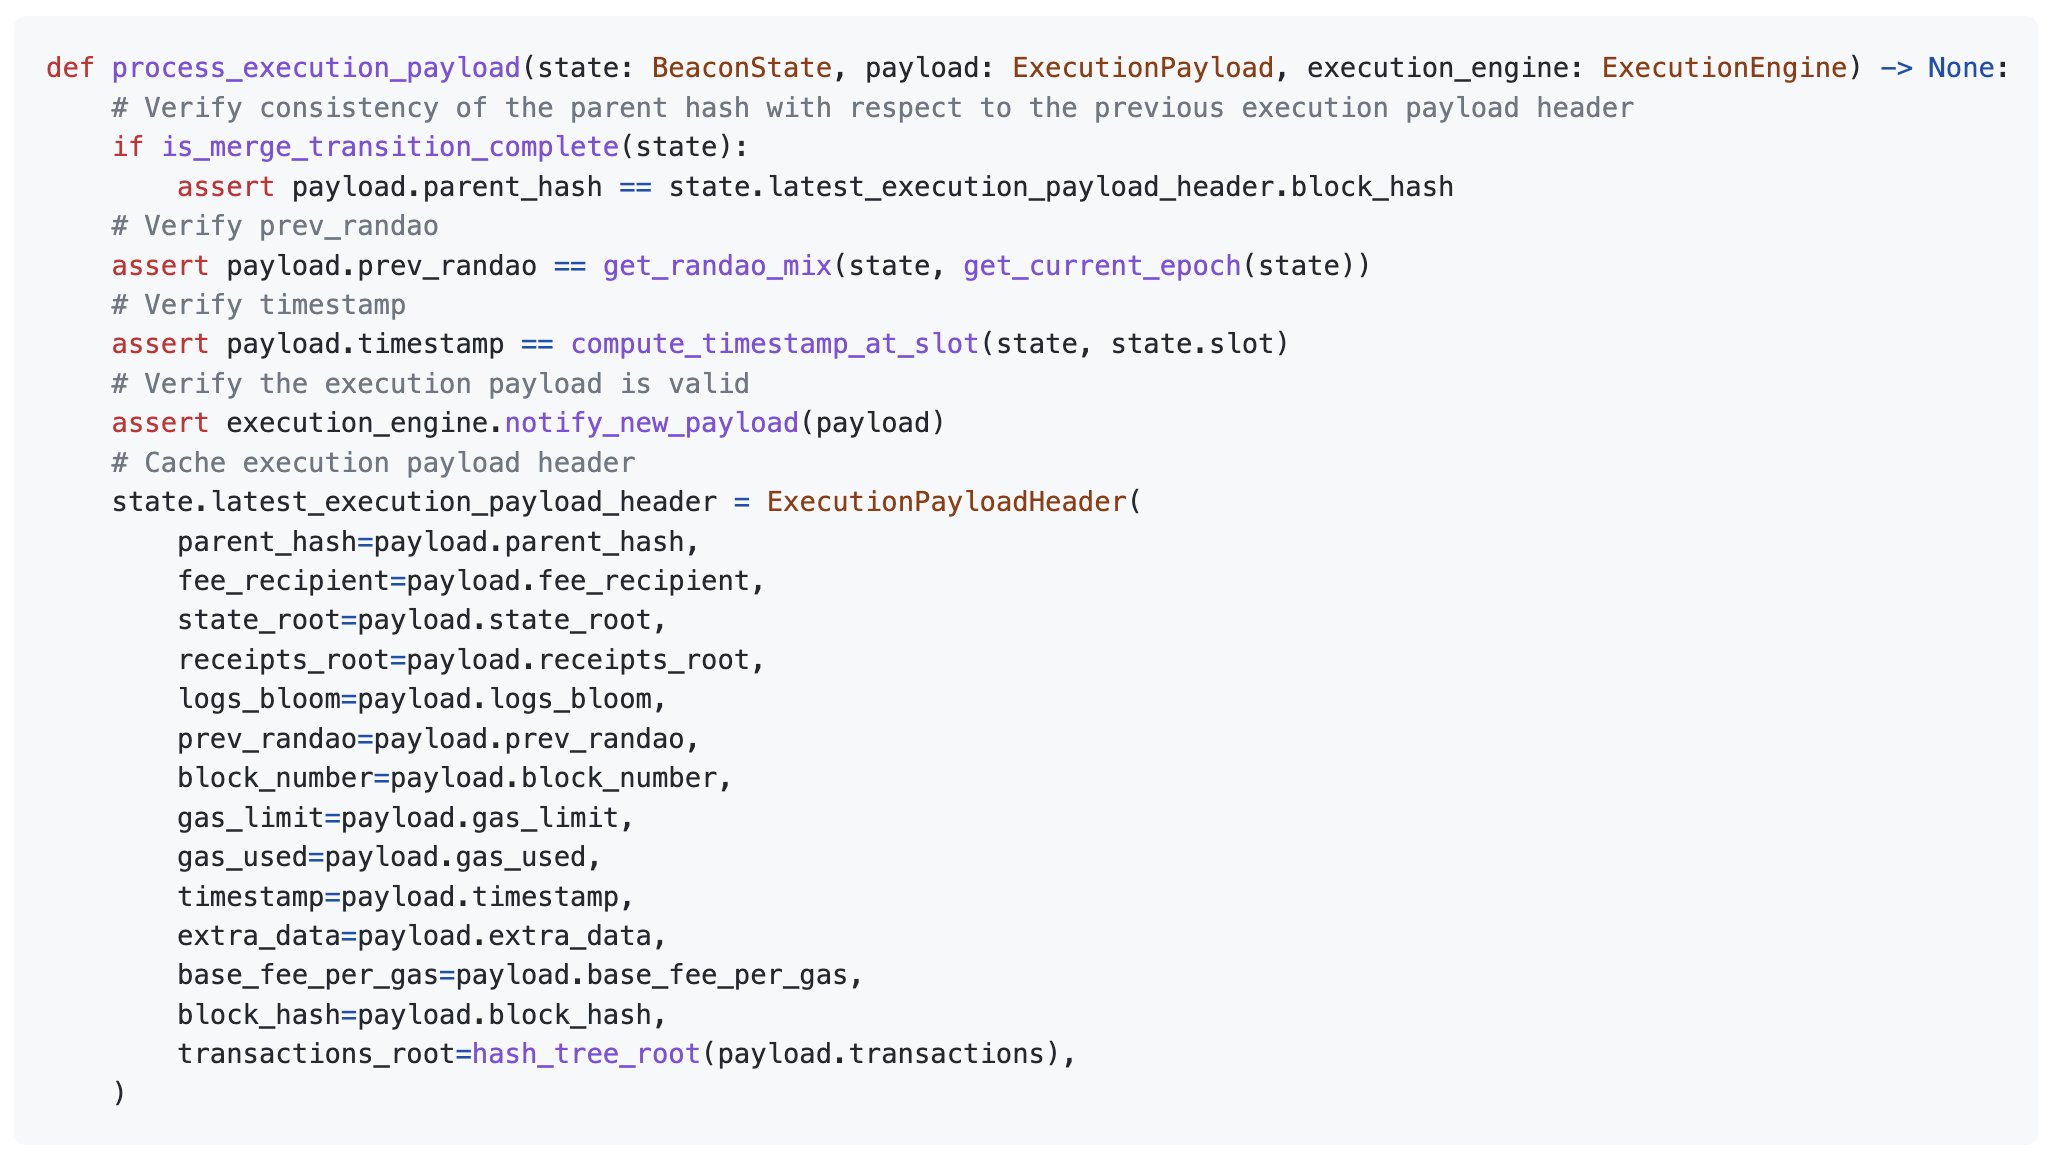
Task: Click the ExecutionPayloadHeader constructor
Action: pos(947,502)
